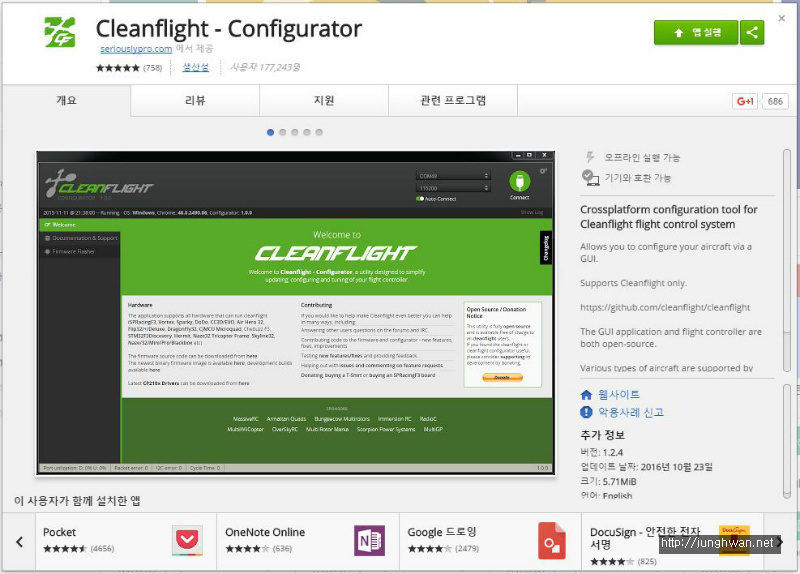The width and height of the screenshot is (800, 574).
Task: Click the Pocket app icon
Action: coord(187,540)
